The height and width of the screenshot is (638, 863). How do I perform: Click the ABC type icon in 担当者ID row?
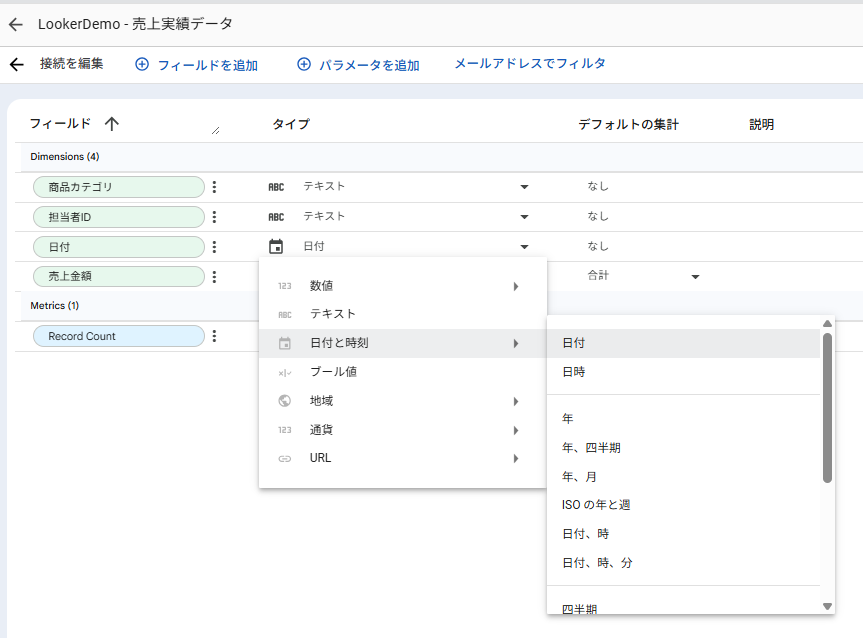[276, 217]
